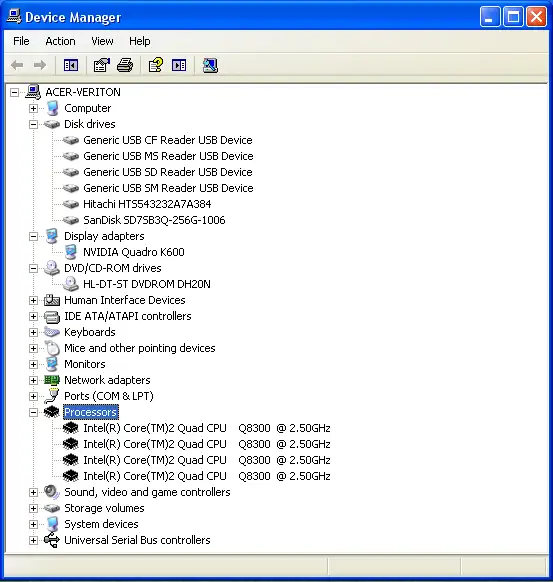Click the HL-DT-ST DVDROM drive disc icon
Screen dimensions: 553x582
(x=71, y=284)
